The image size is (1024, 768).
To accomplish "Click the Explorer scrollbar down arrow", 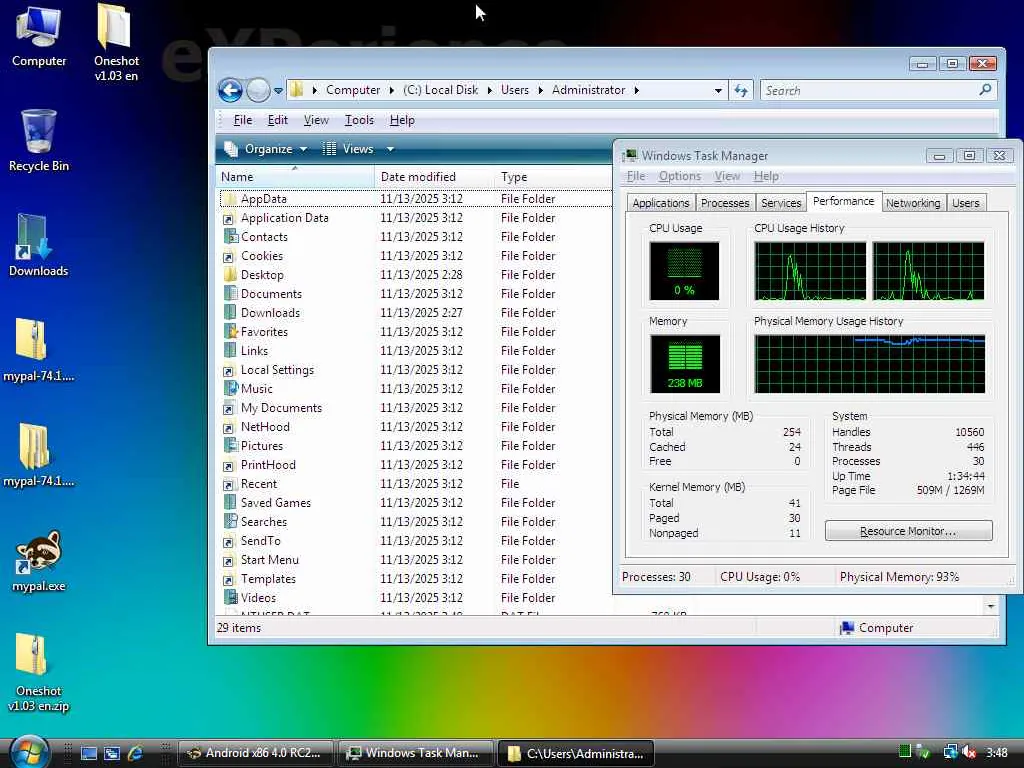I will click(991, 607).
